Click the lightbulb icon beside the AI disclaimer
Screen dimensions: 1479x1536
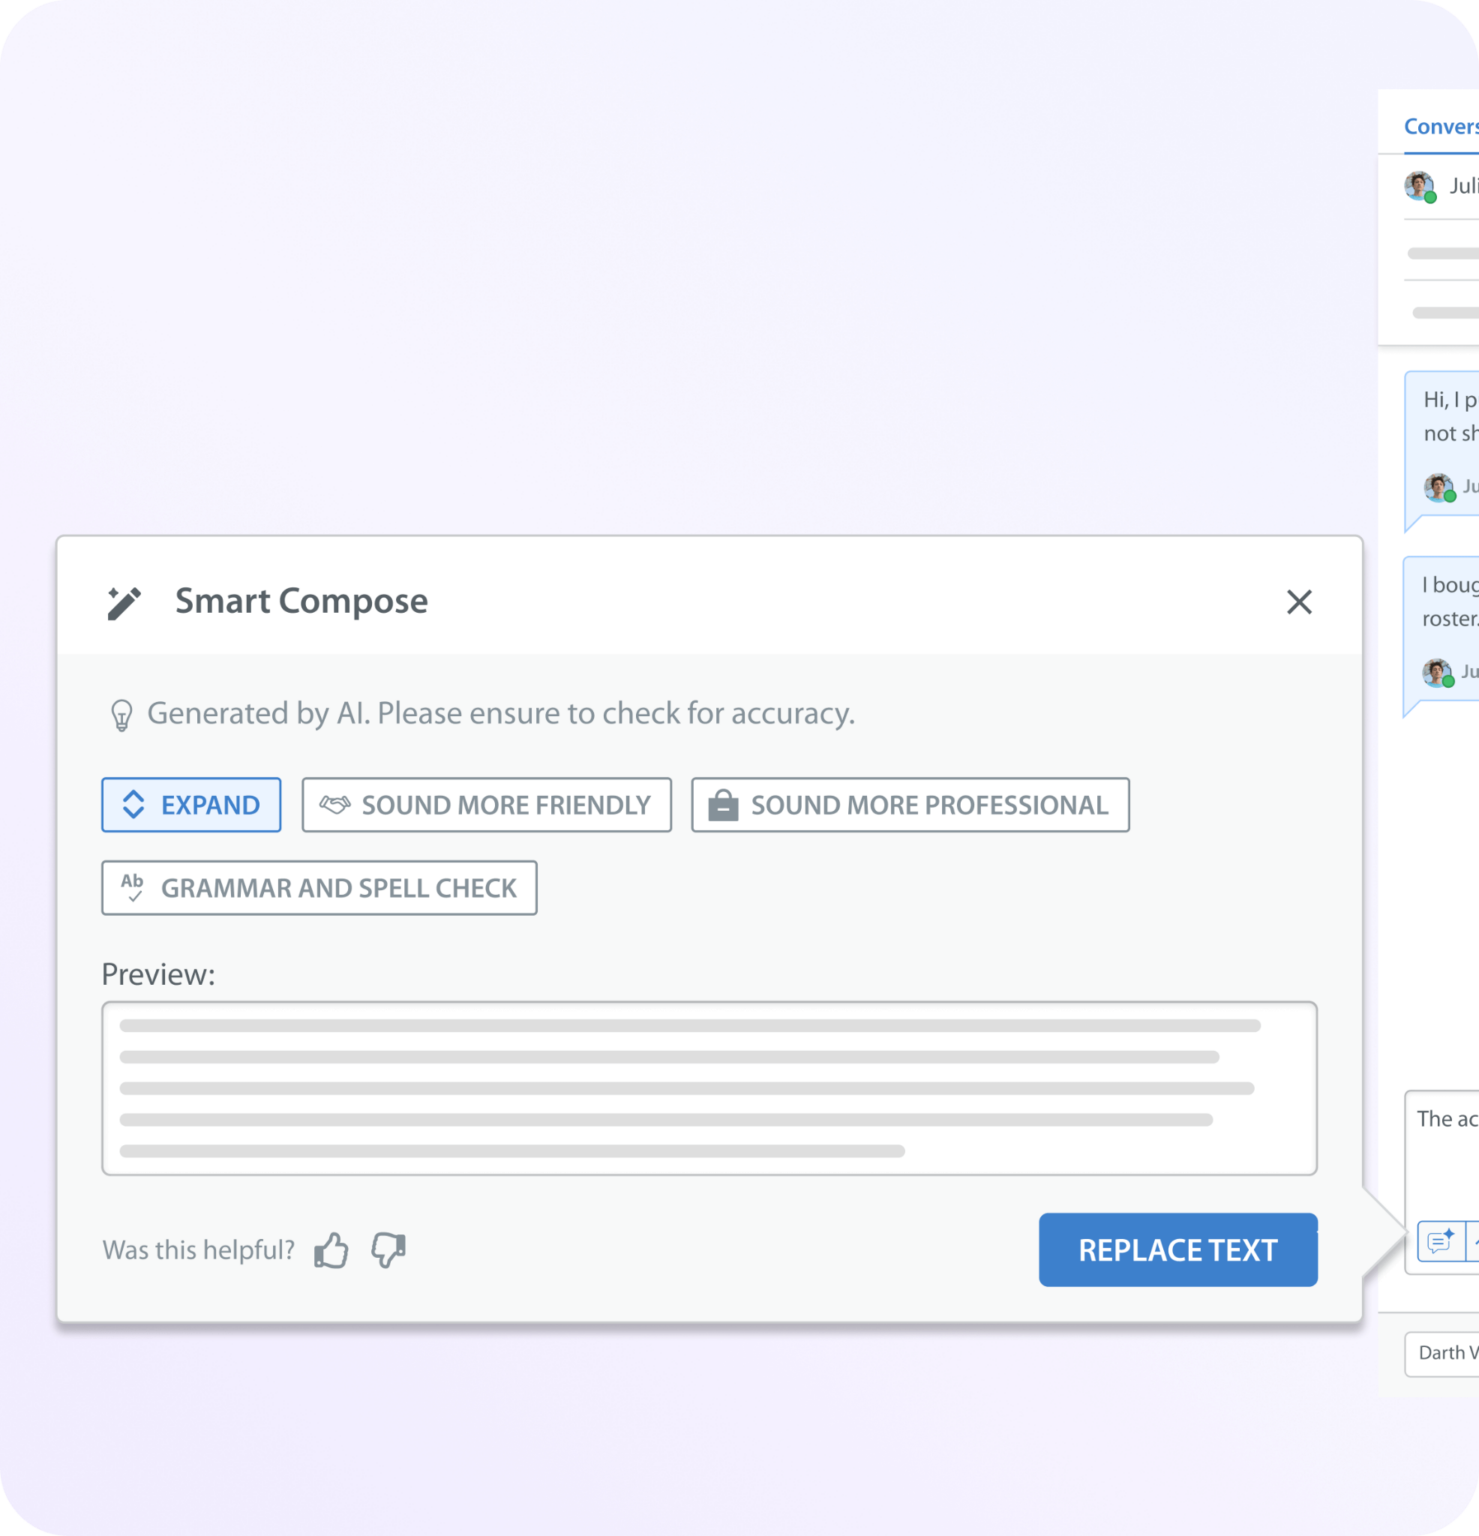(122, 713)
